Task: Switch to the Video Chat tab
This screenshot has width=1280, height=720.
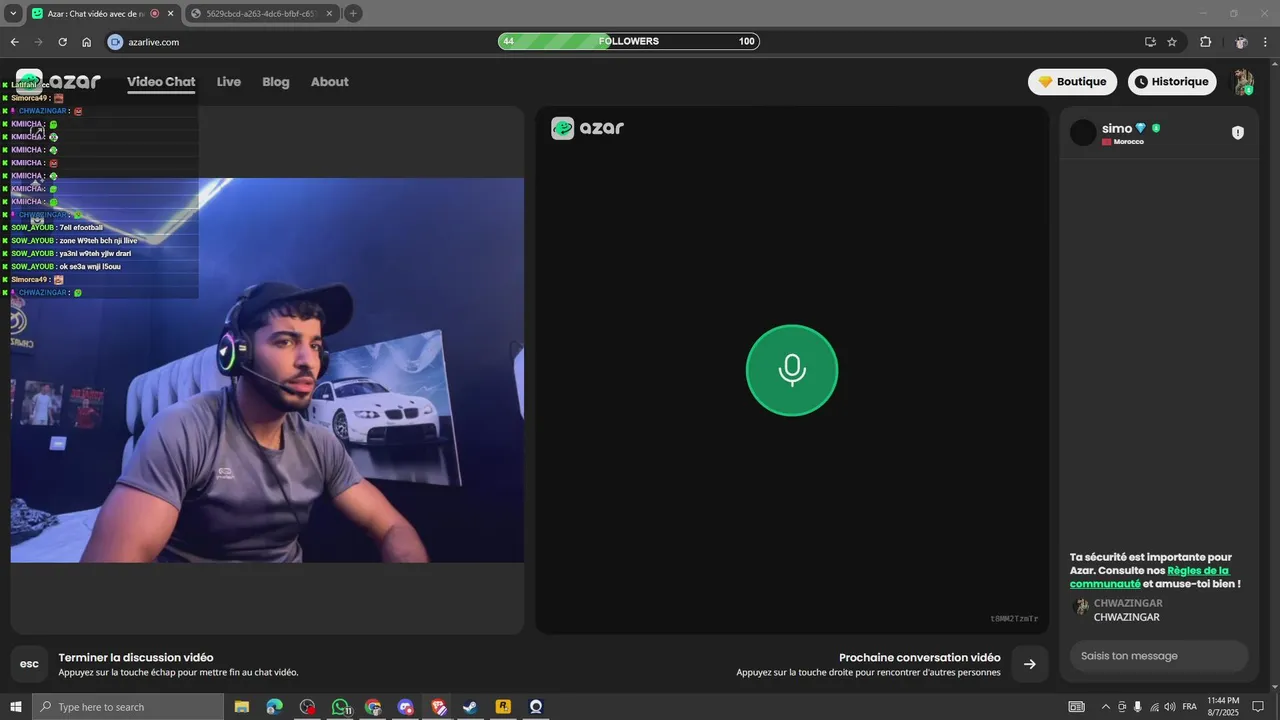Action: pos(161,82)
